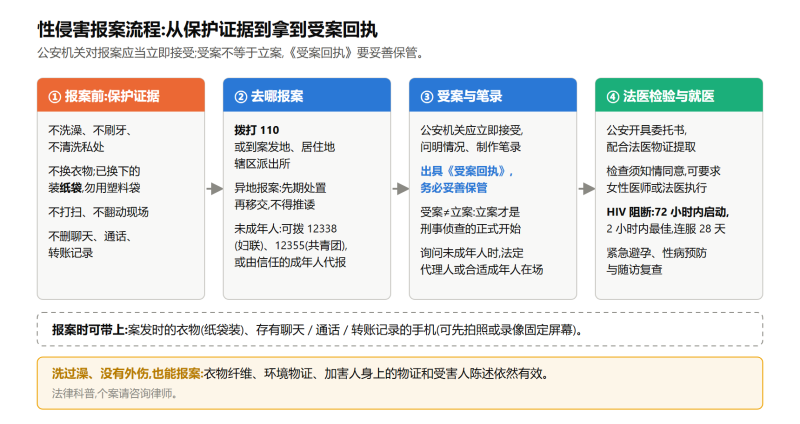Click the blue header '③ 受案与笔录'

493,95
